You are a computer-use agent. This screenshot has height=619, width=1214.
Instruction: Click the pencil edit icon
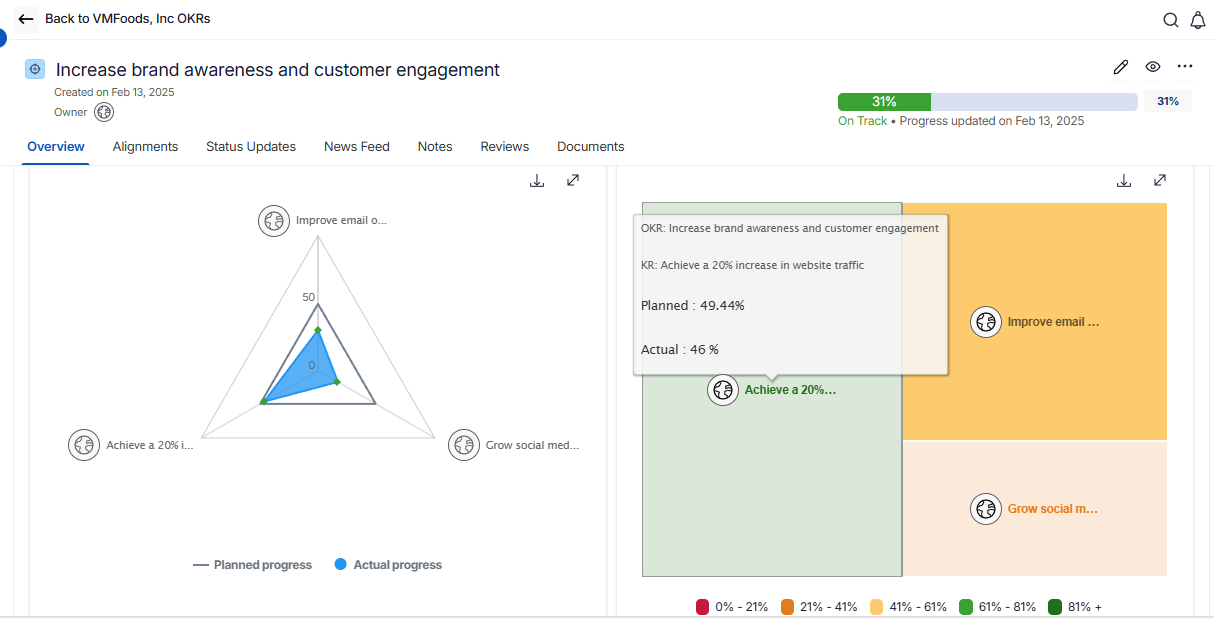pyautogui.click(x=1121, y=67)
